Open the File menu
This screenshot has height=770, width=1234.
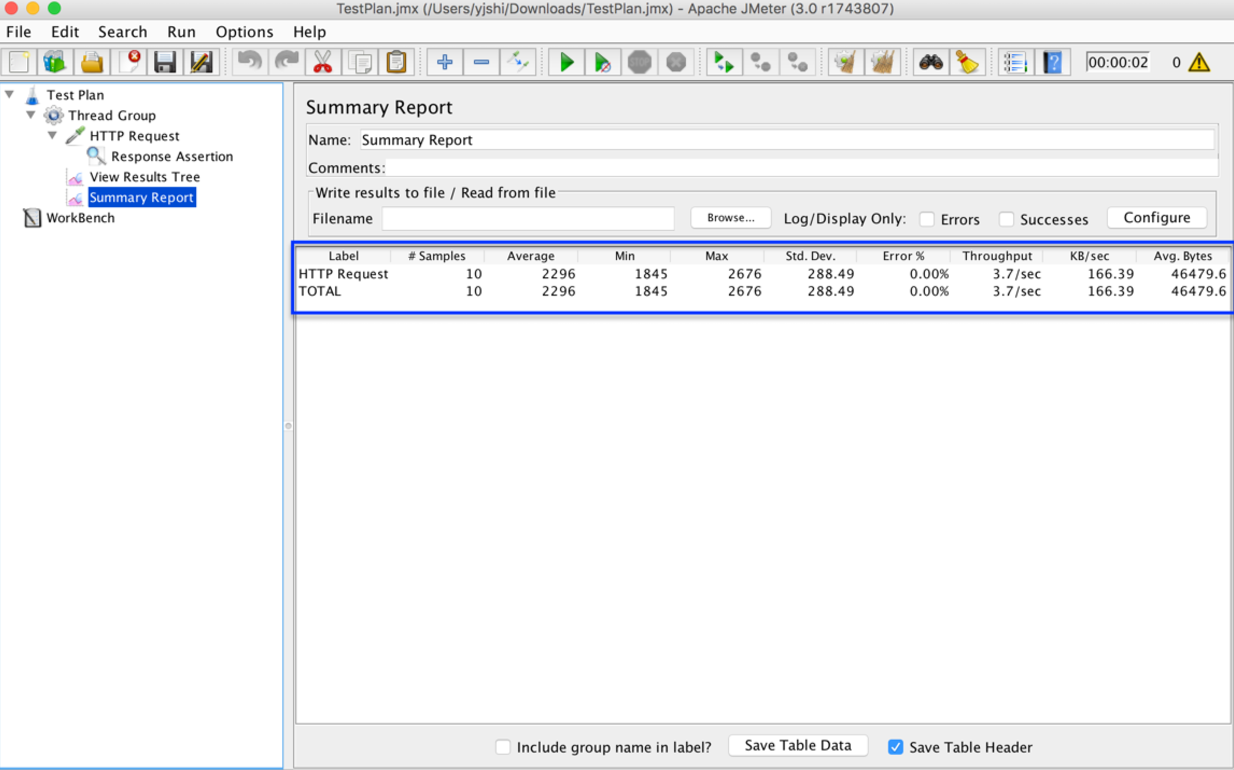pos(19,32)
